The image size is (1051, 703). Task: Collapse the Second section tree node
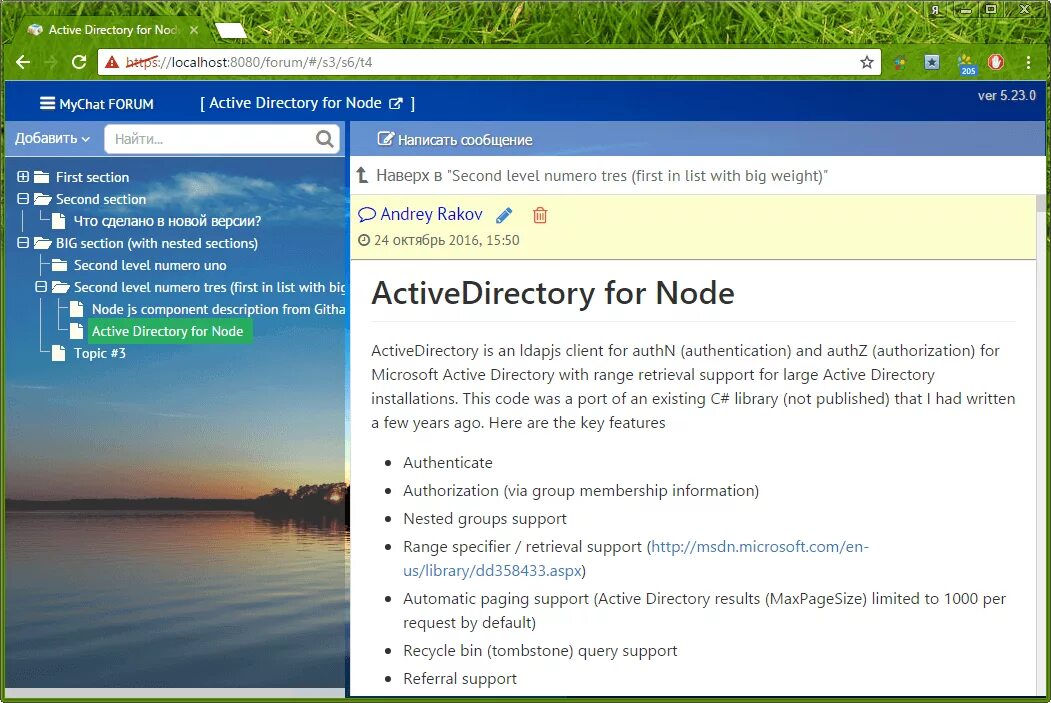point(23,198)
